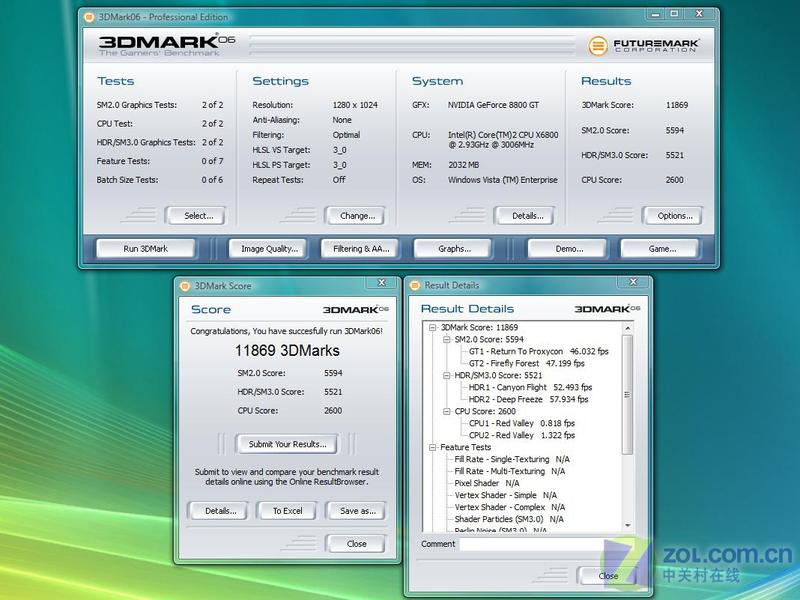Open Filtering & AA... tool
The width and height of the screenshot is (800, 600).
(x=360, y=249)
